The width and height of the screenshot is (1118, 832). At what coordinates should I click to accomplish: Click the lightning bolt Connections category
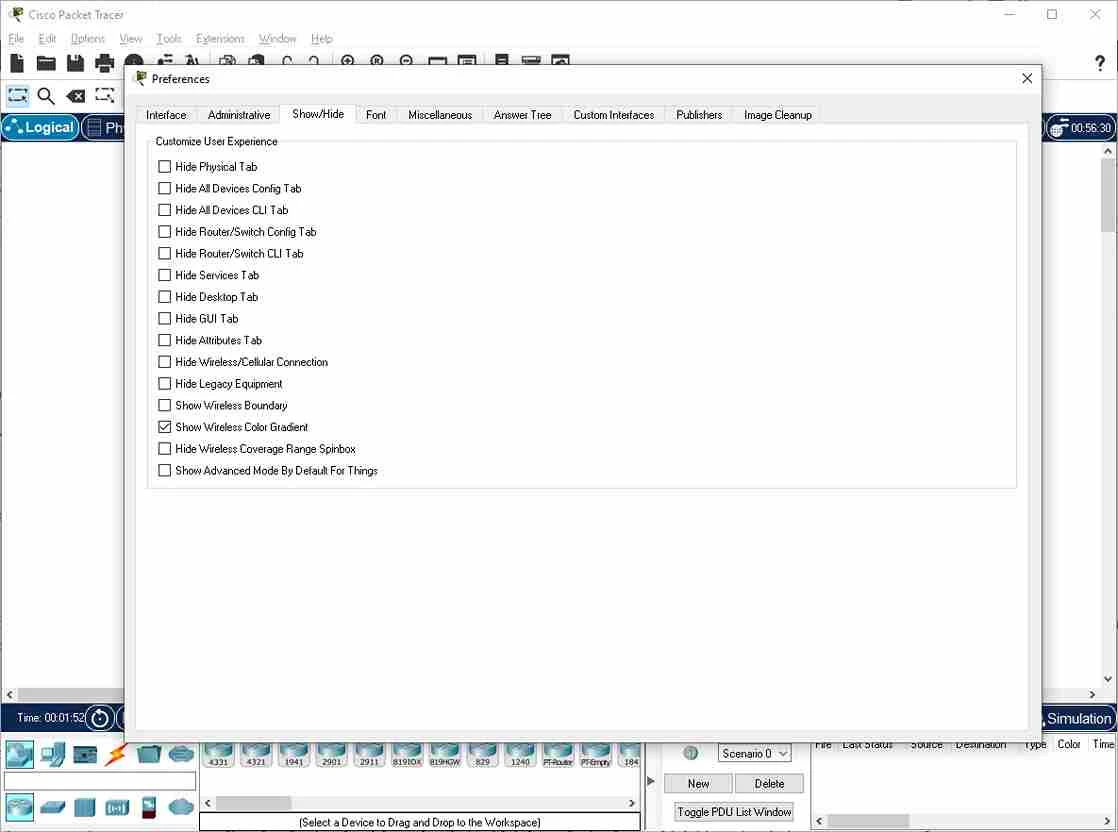click(x=116, y=754)
